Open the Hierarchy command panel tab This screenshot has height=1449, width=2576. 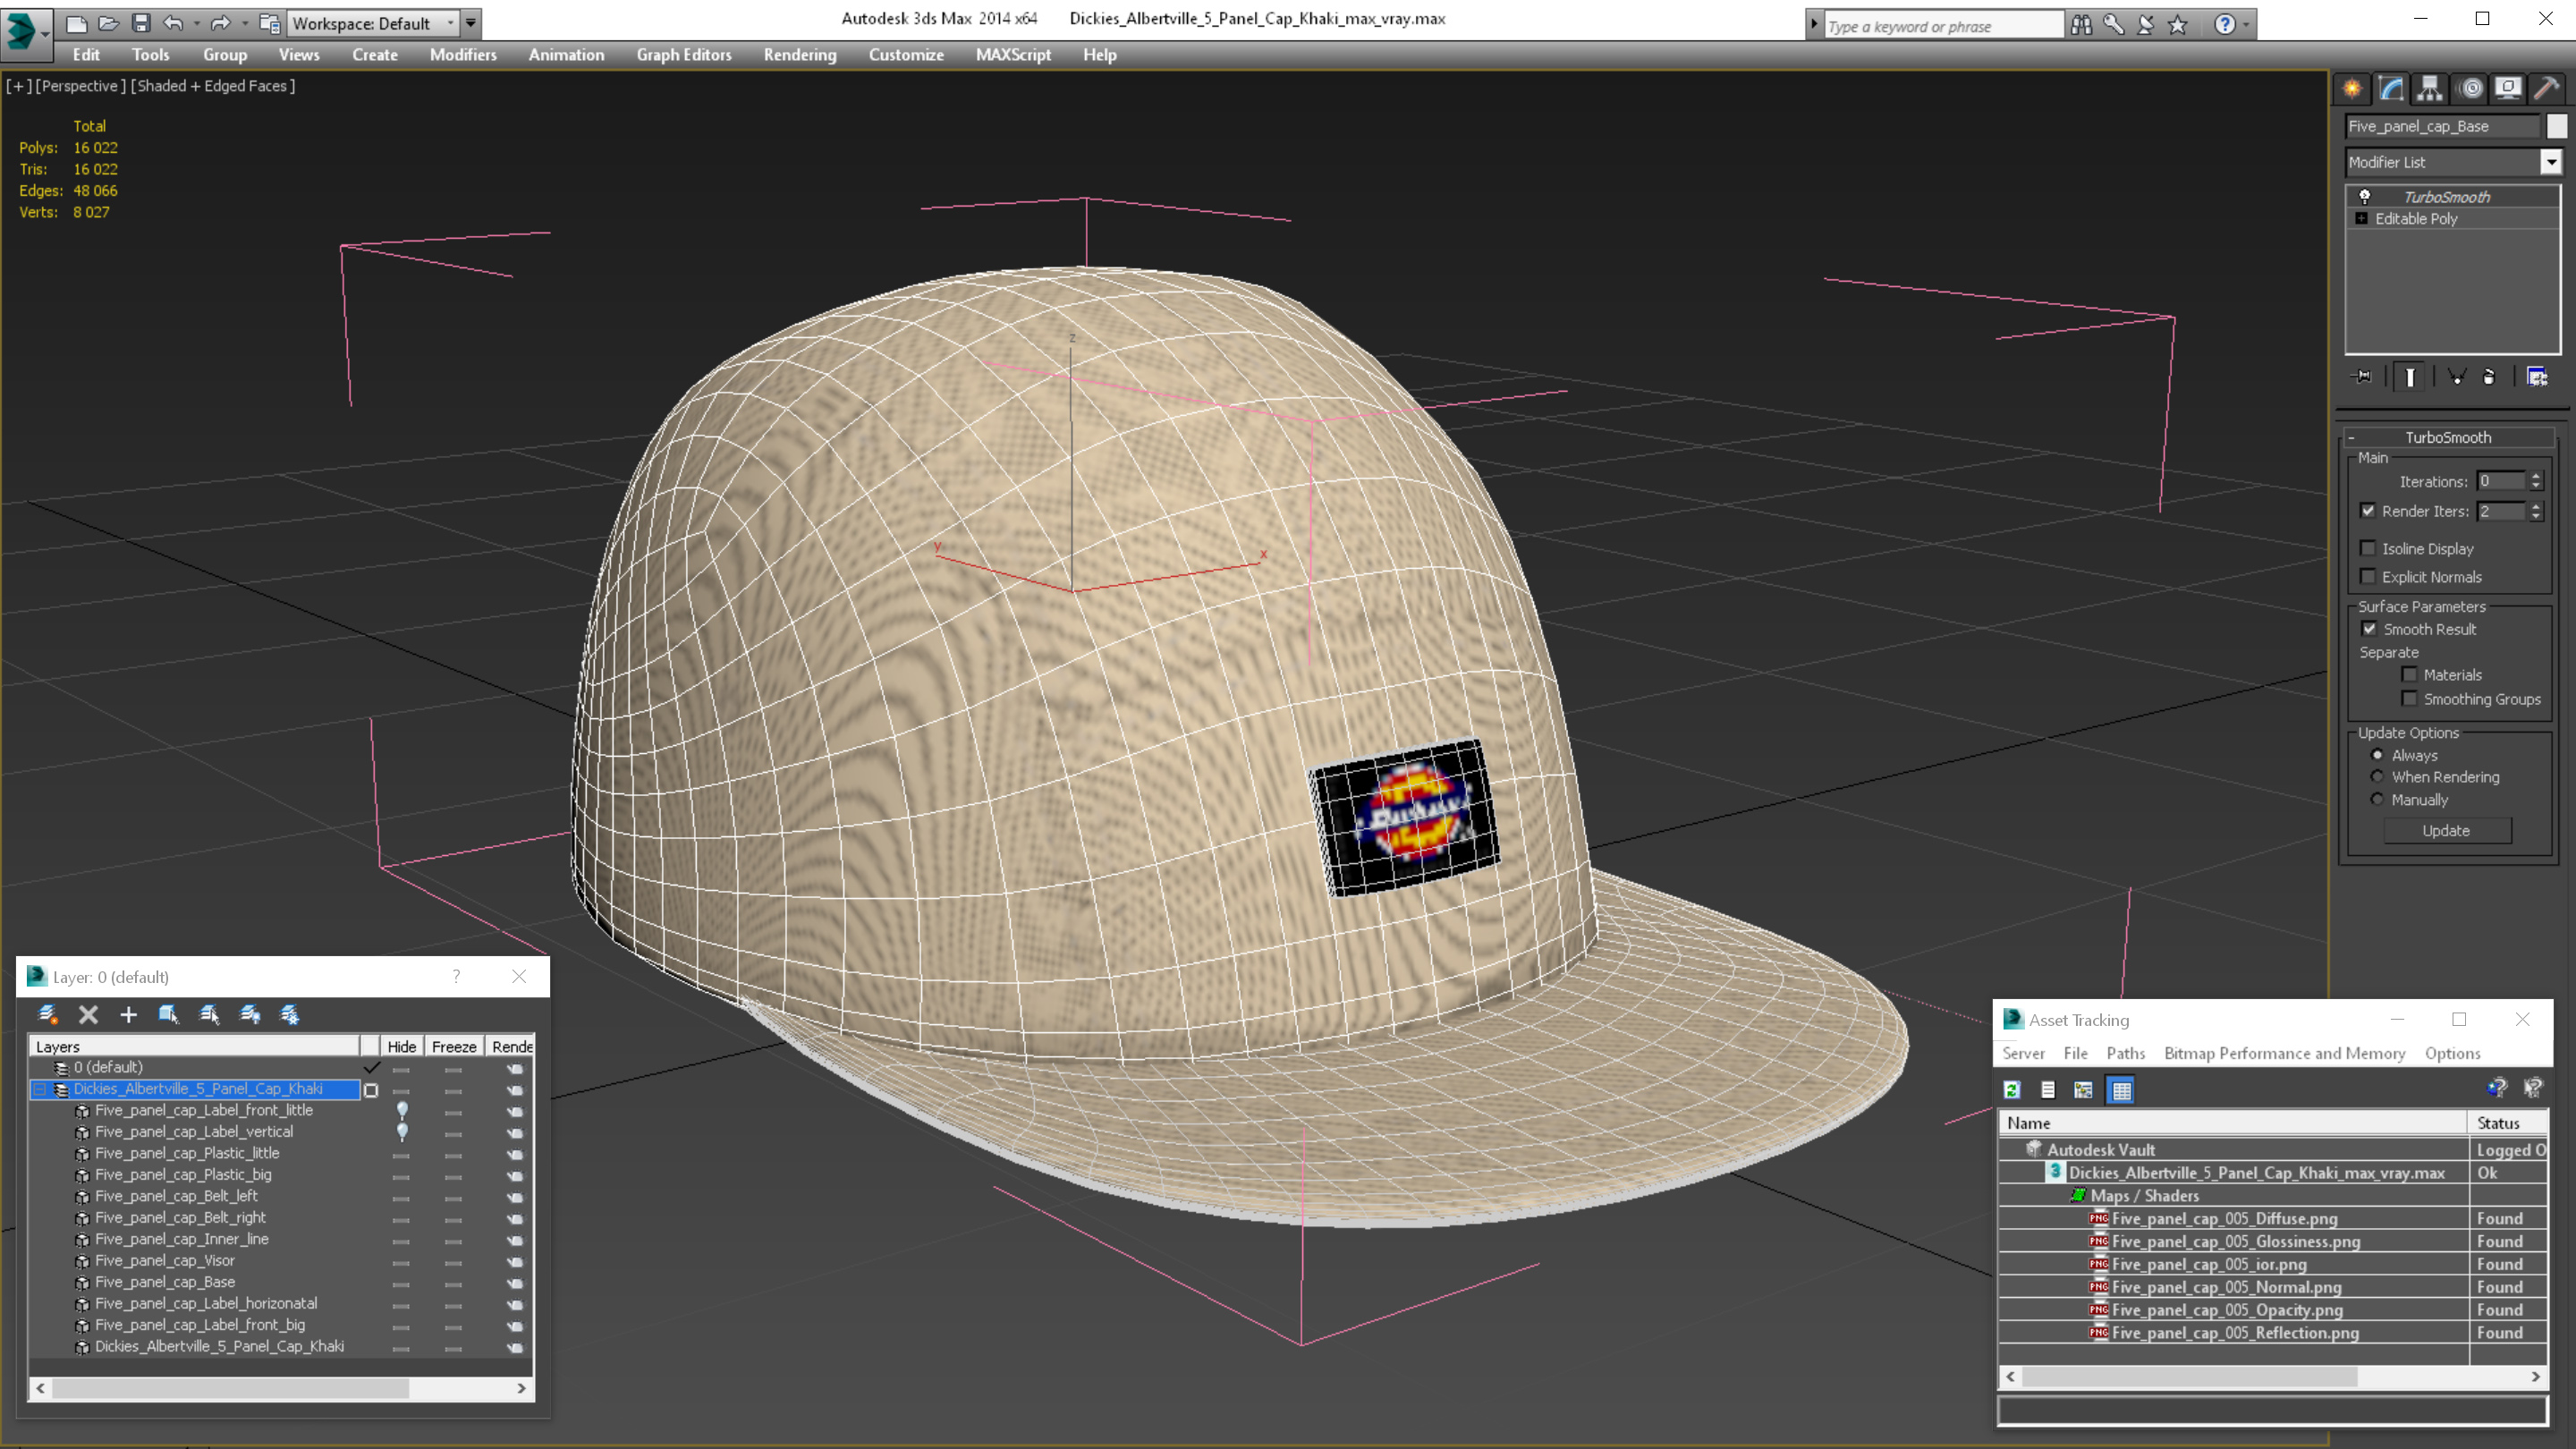(2430, 89)
